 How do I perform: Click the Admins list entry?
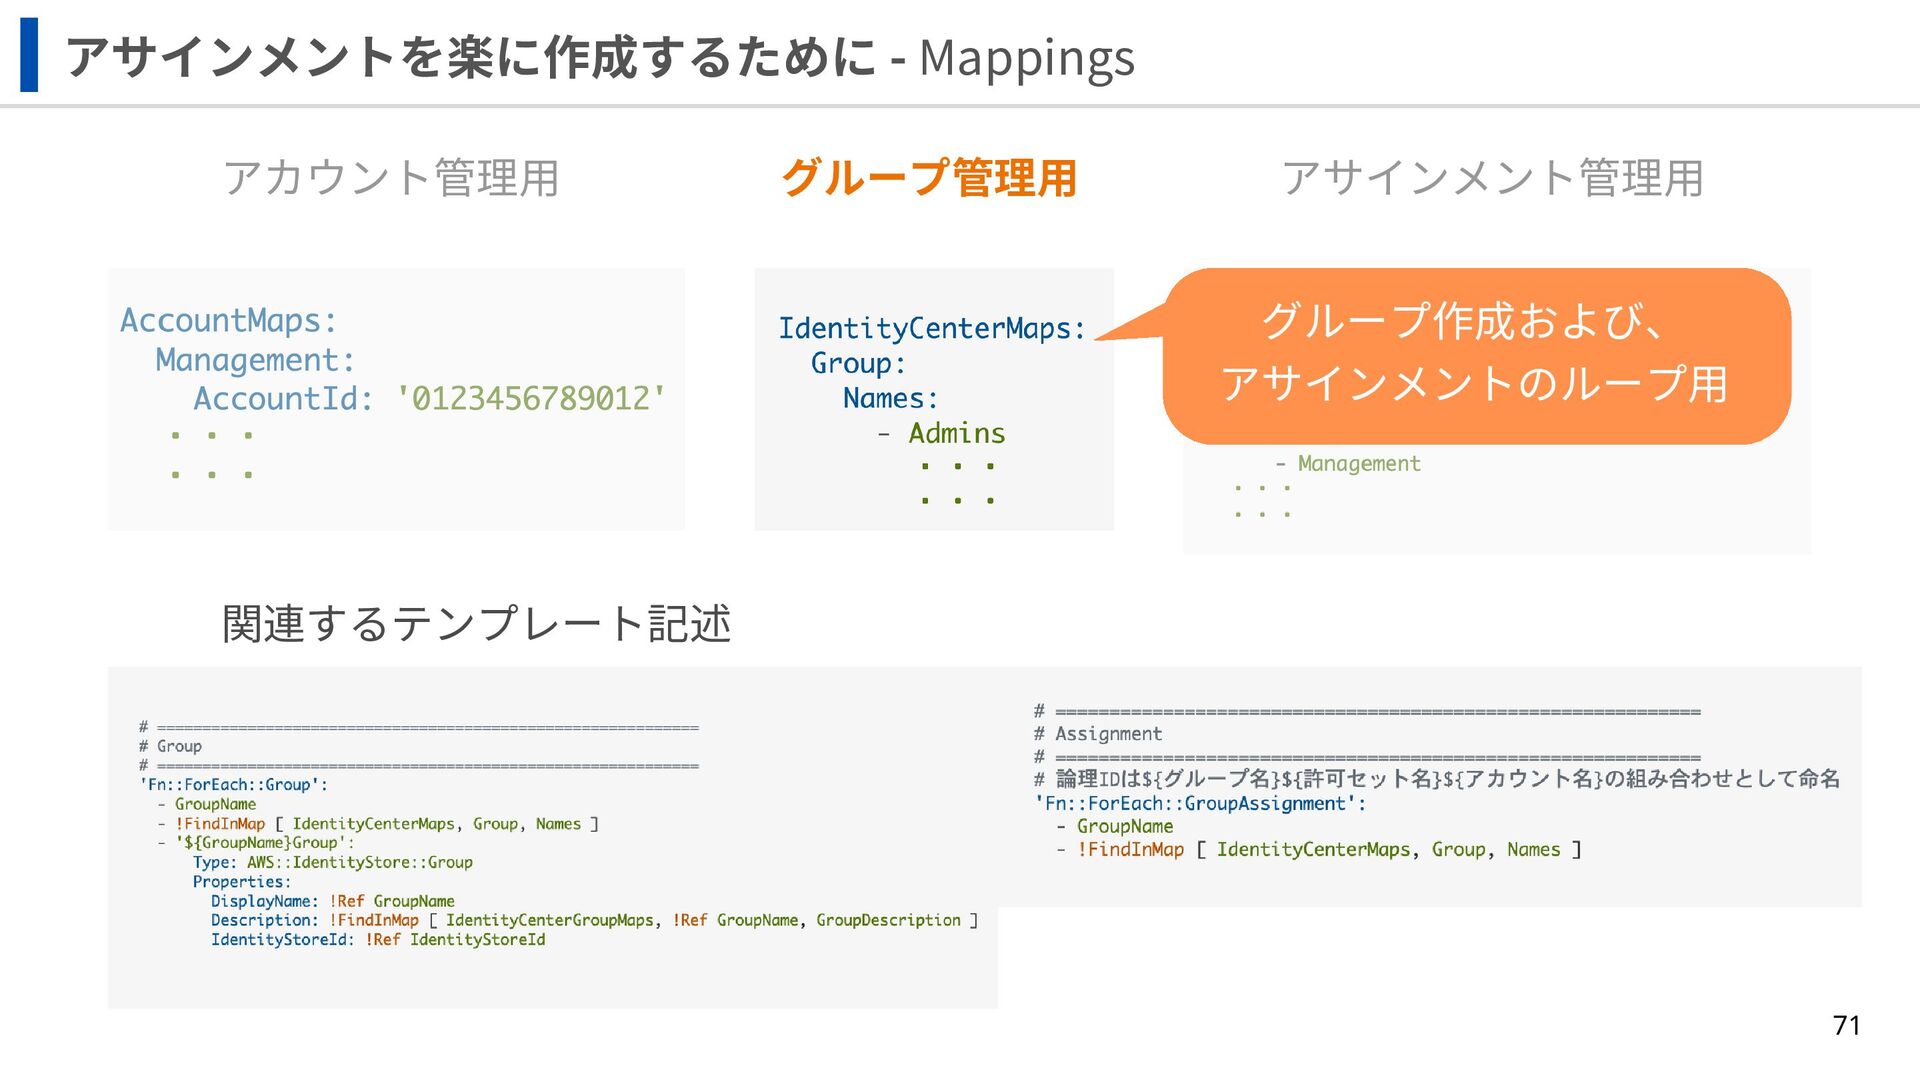pos(956,433)
